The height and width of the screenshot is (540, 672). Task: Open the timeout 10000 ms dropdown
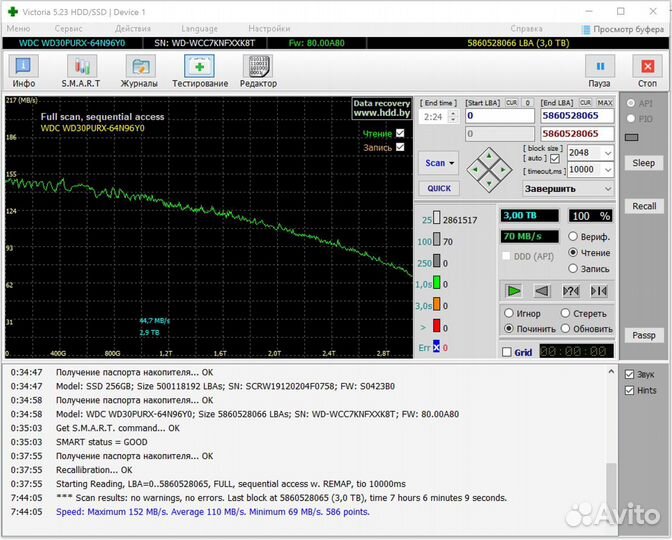[607, 170]
